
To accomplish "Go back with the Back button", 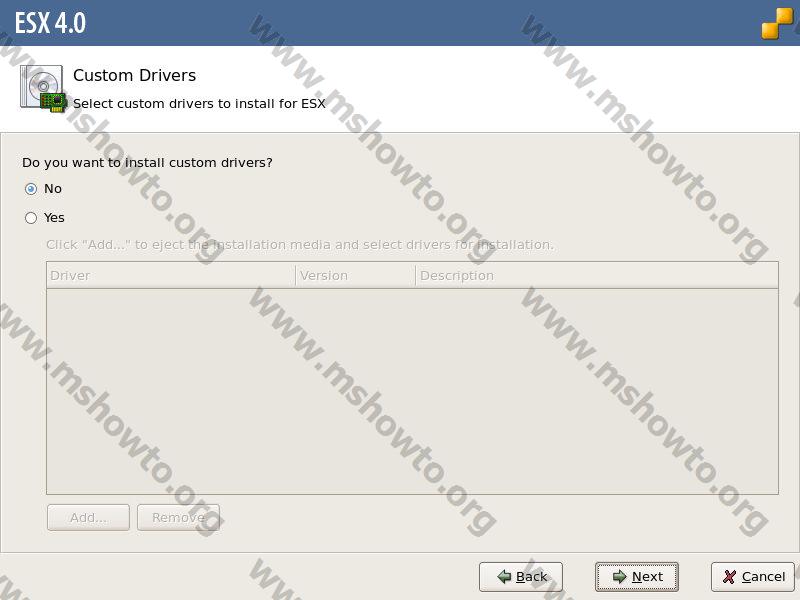I will tap(521, 577).
